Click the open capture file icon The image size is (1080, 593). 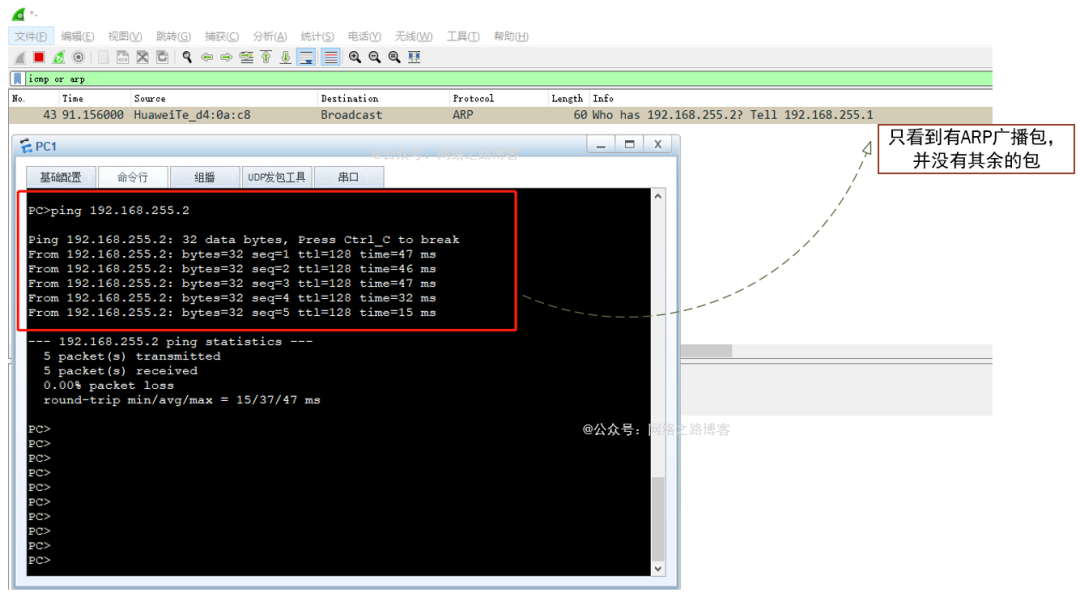[103, 57]
